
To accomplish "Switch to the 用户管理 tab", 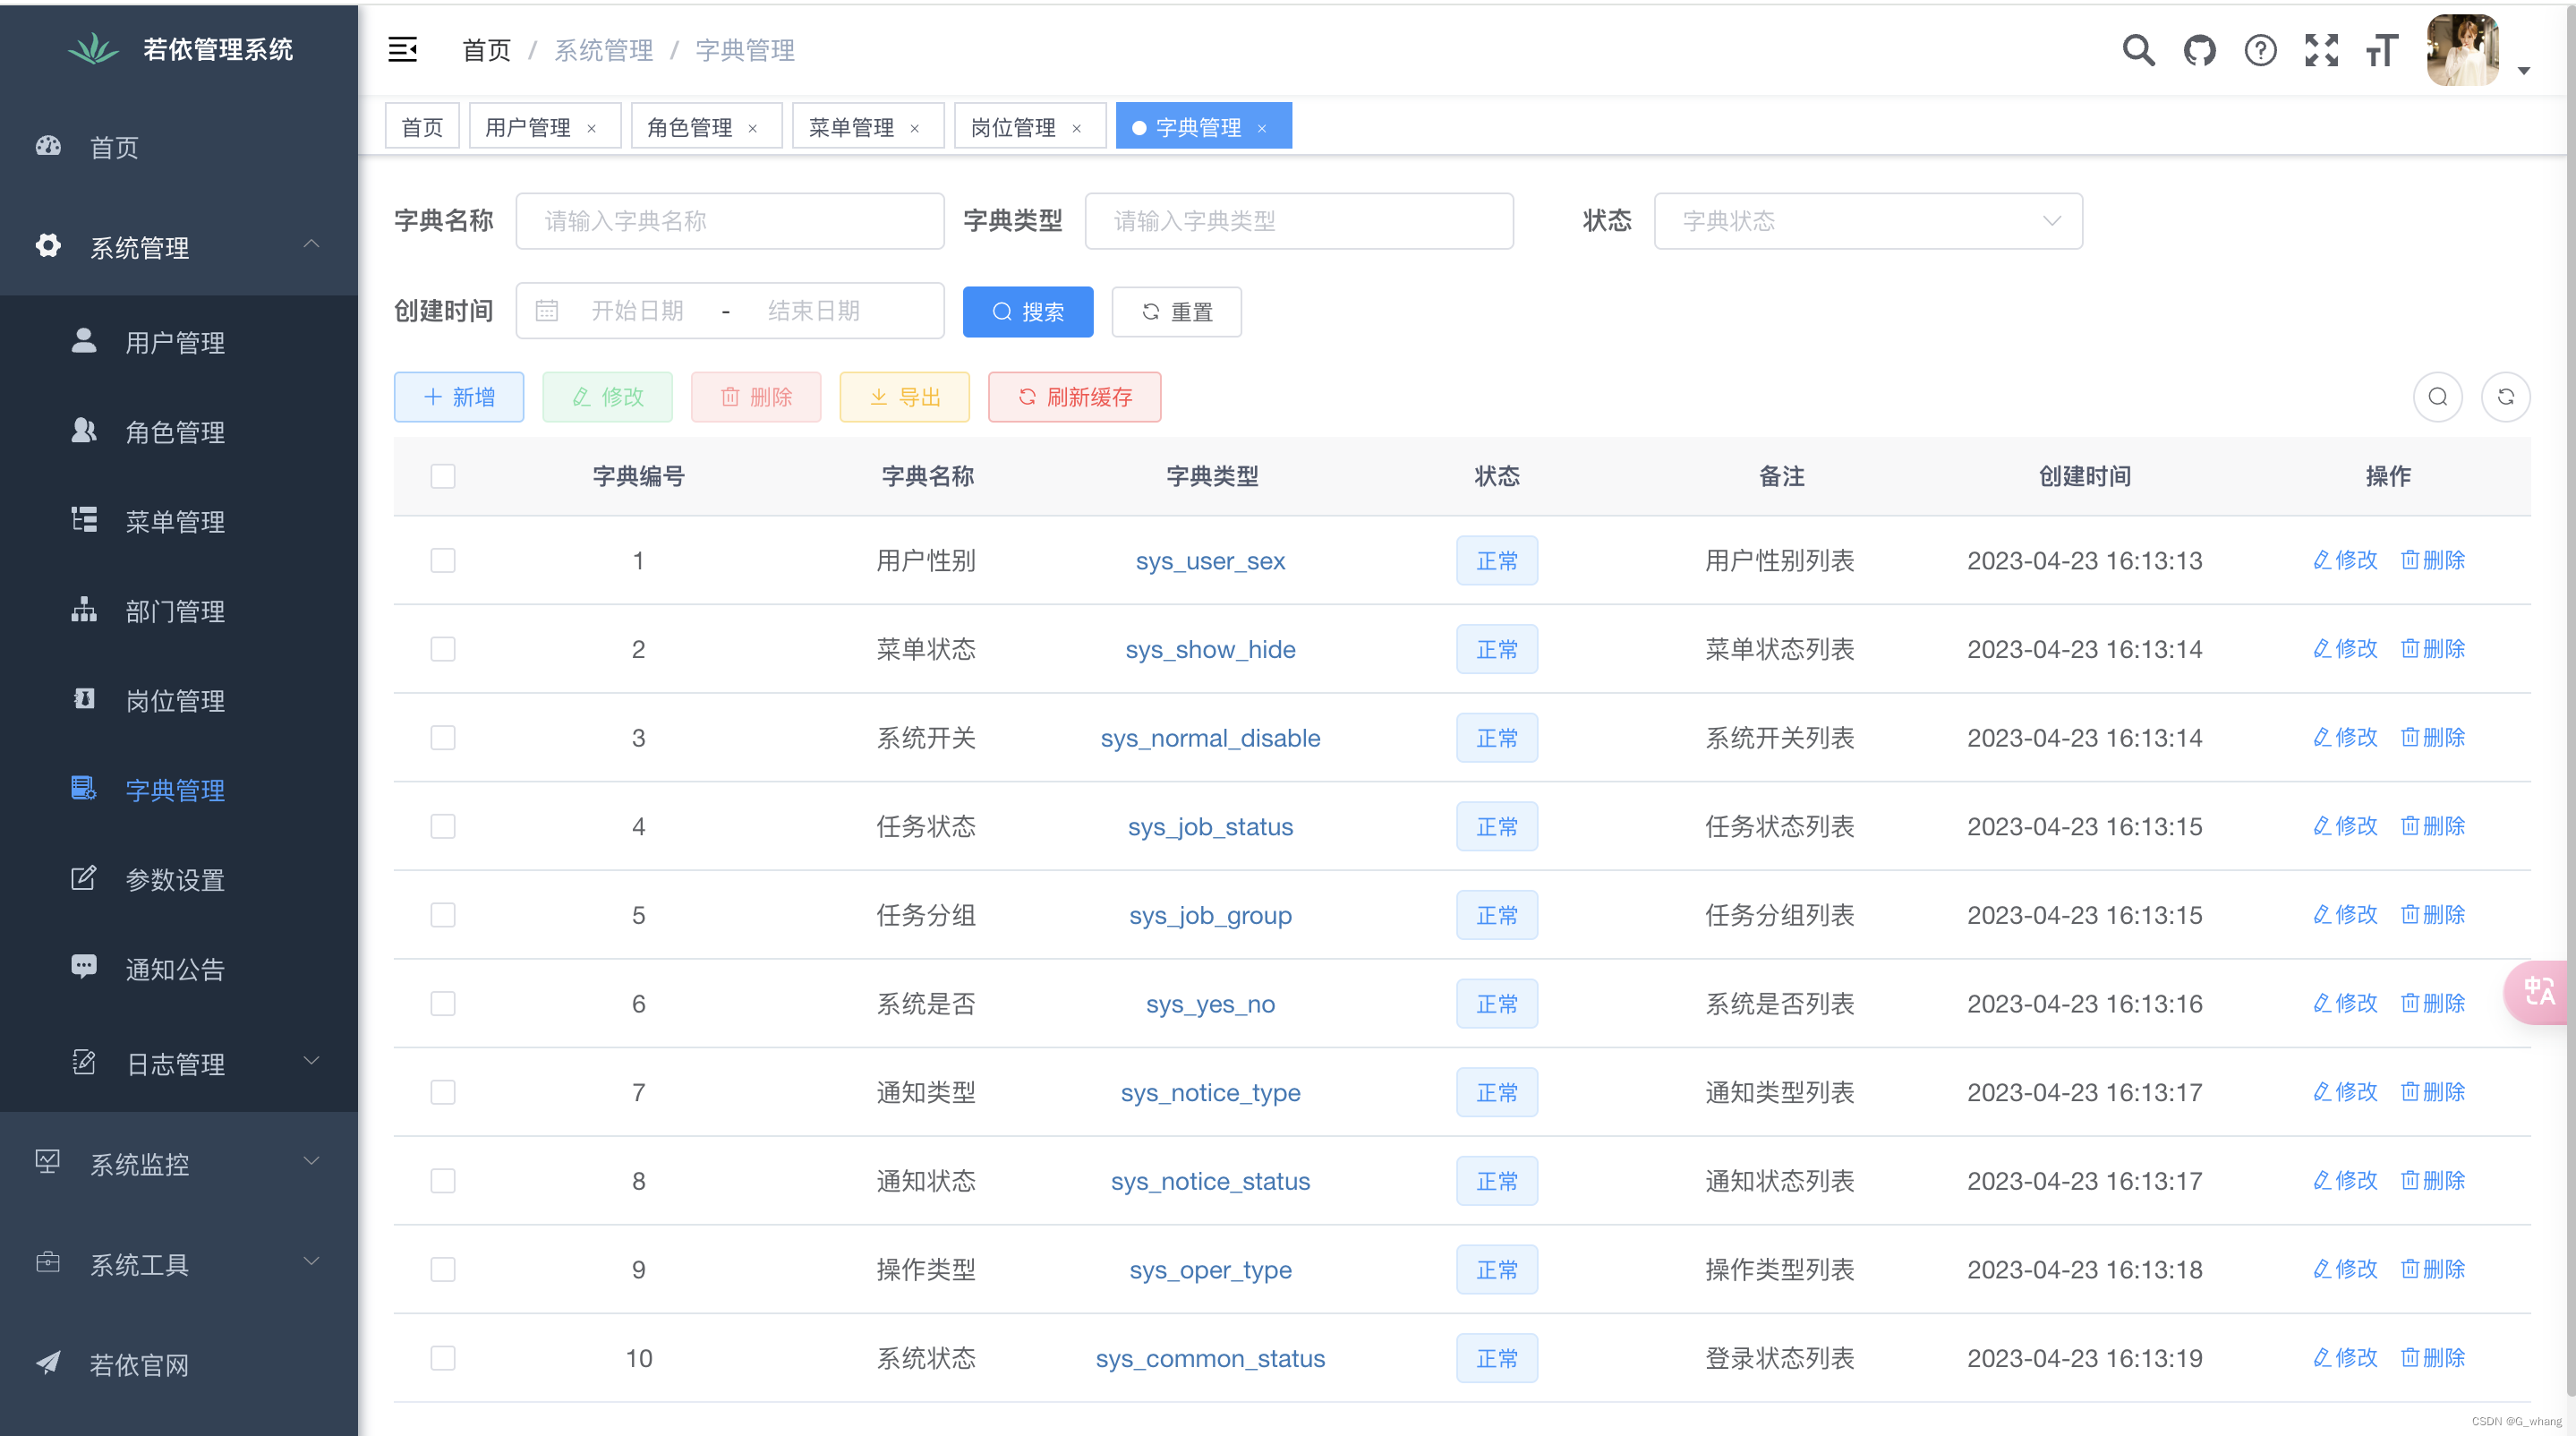I will (x=528, y=127).
